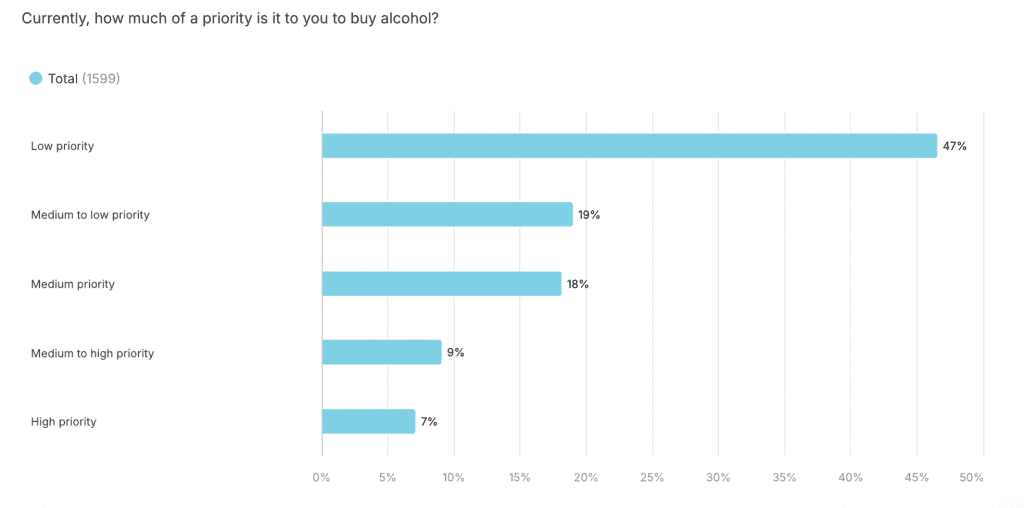Select the Medium to low priority label
1024x508 pixels.
pos(90,215)
